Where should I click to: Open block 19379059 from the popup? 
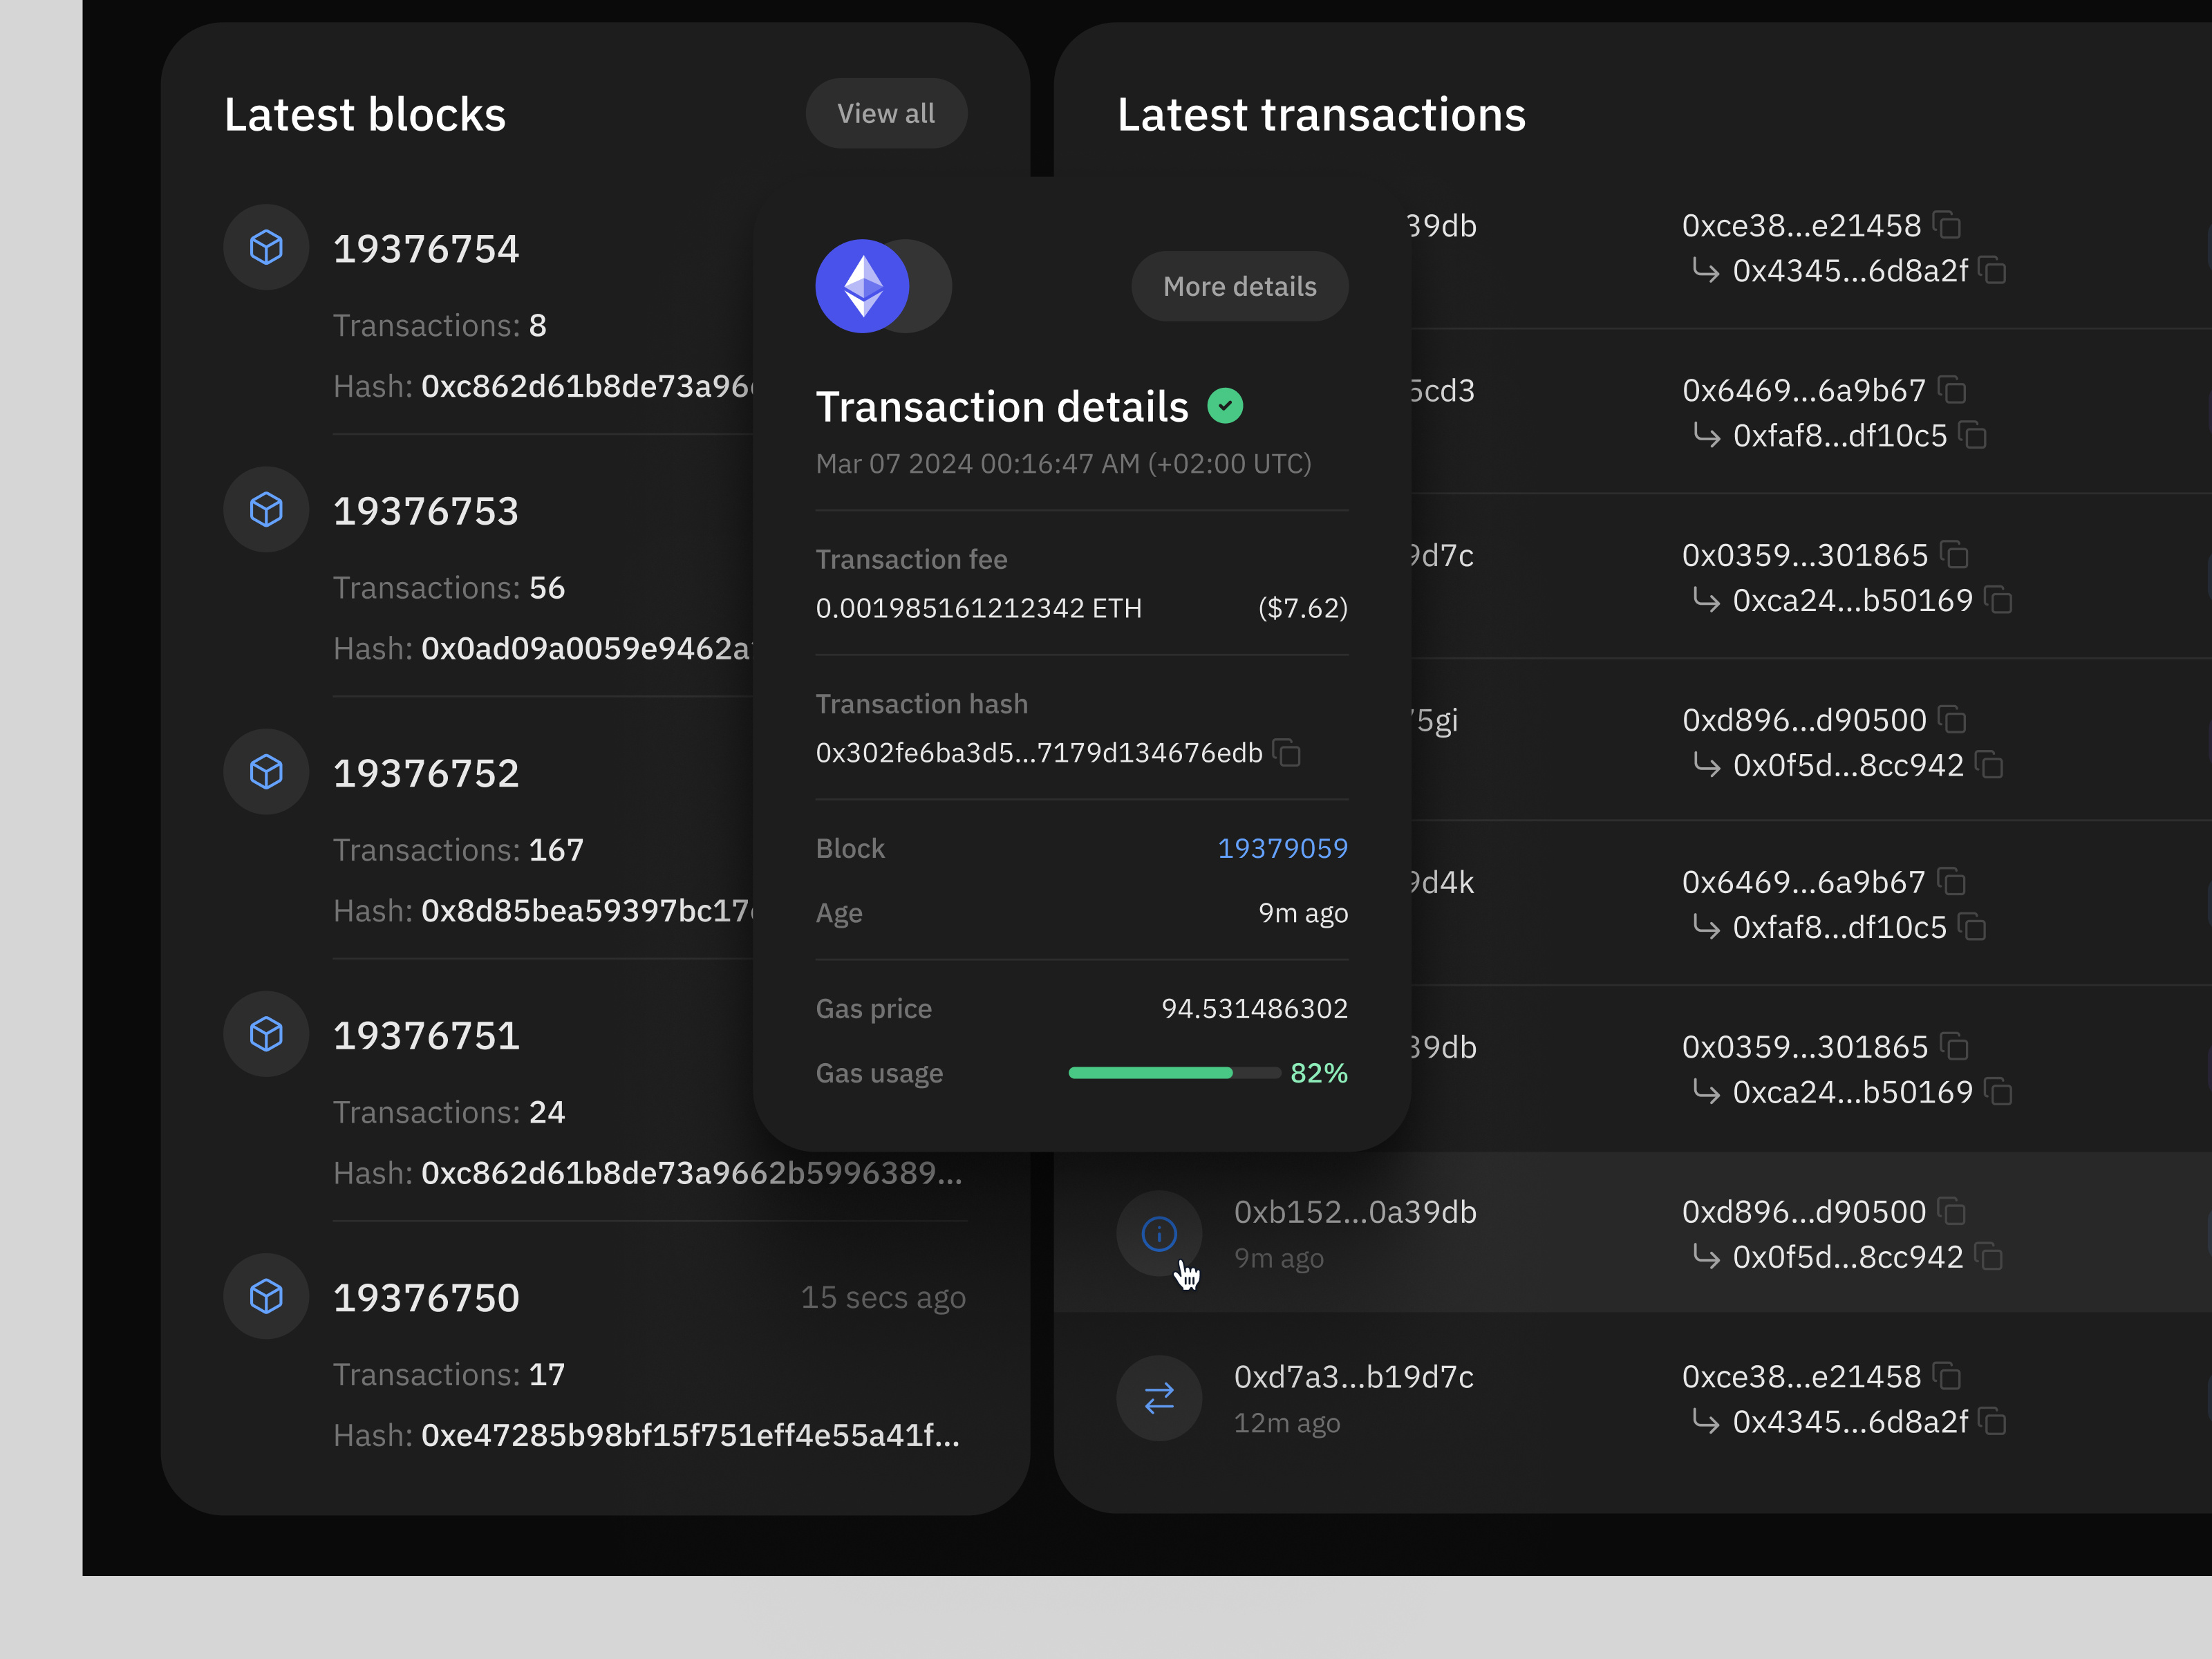pos(1283,848)
